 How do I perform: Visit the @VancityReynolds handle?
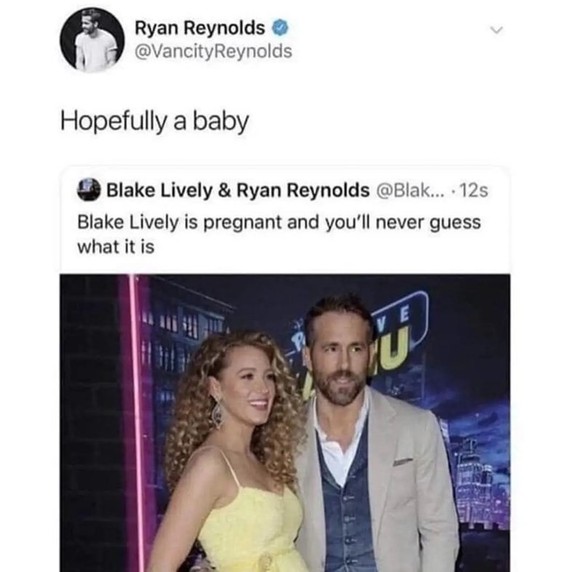(213, 51)
